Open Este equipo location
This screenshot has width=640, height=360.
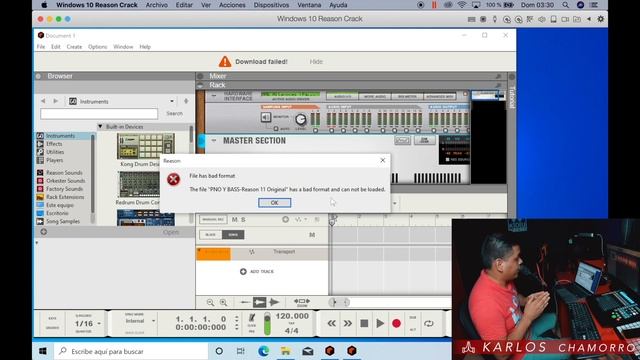pyautogui.click(x=60, y=205)
